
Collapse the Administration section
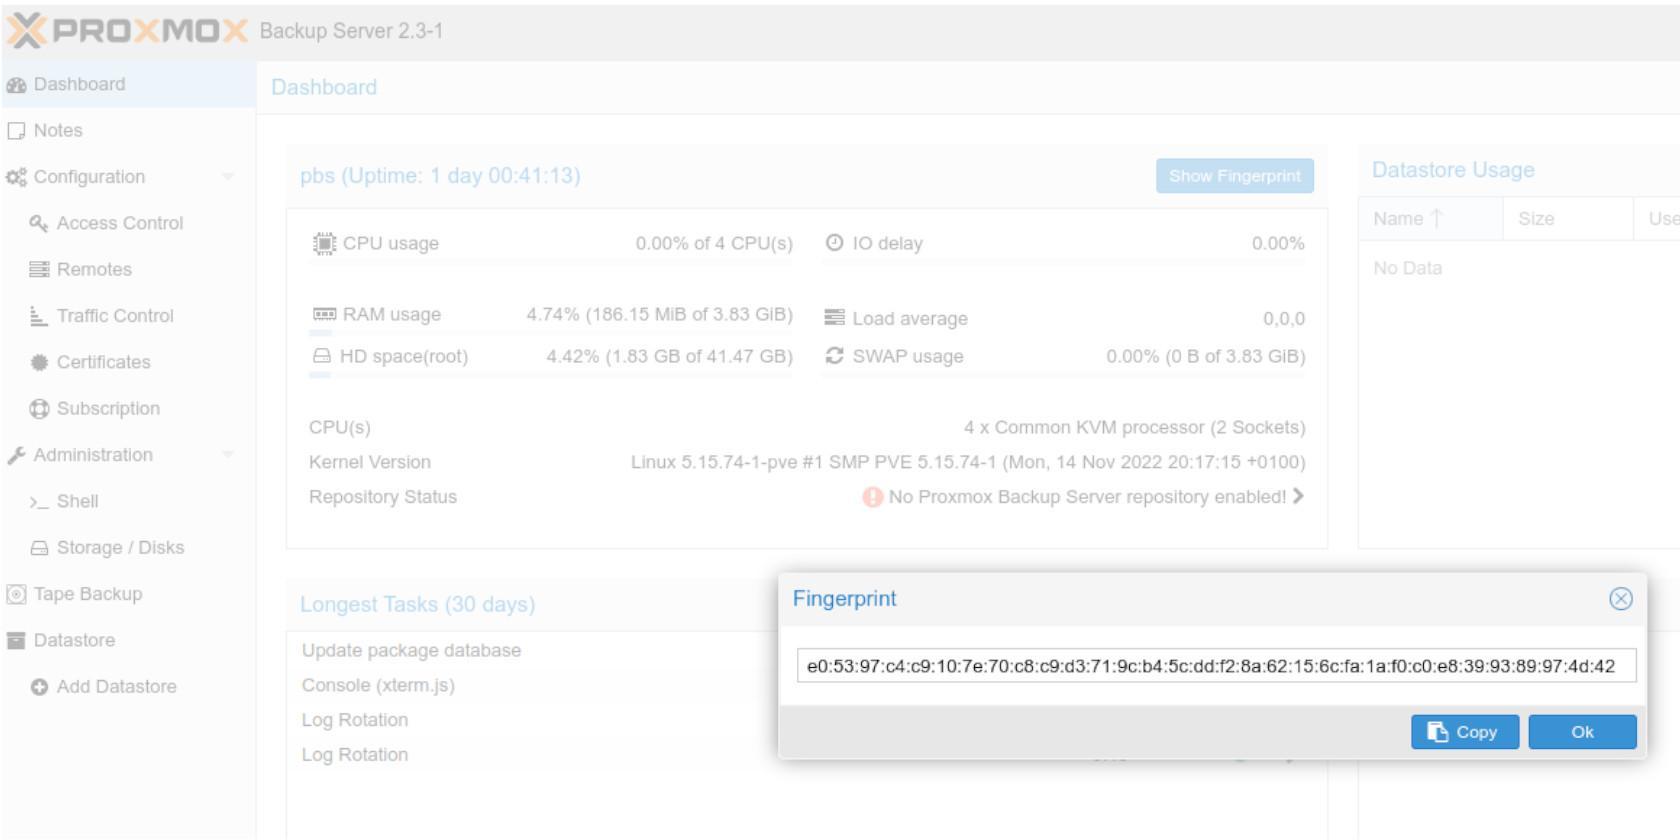[x=229, y=455]
